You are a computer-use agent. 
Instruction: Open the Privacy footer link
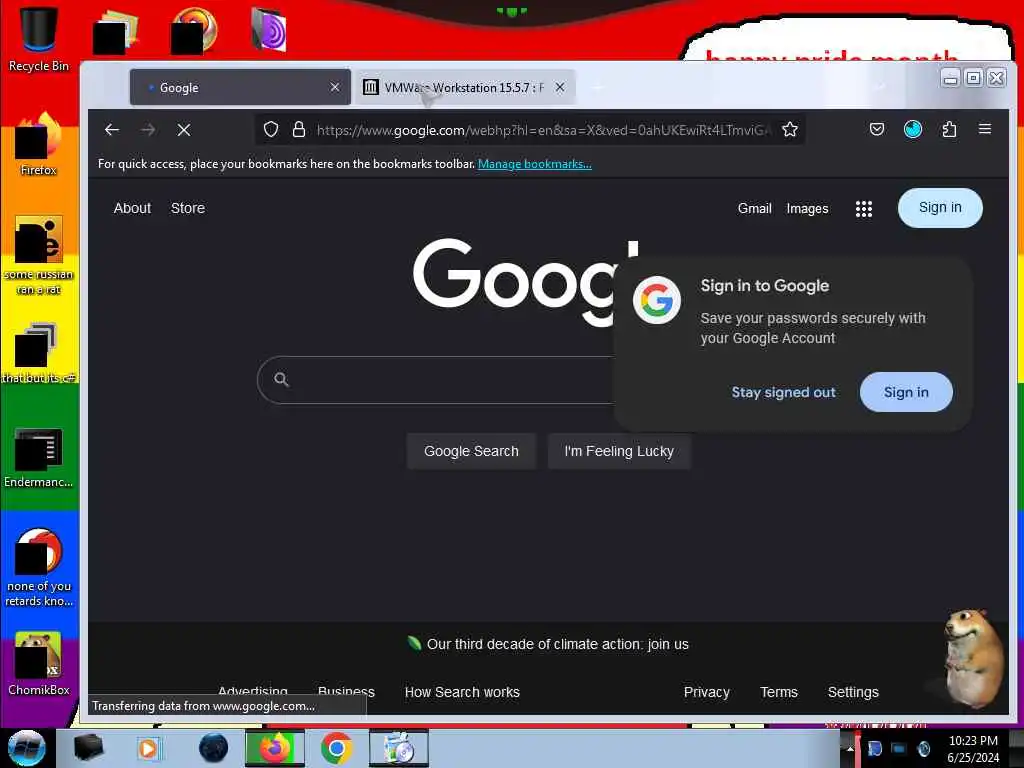(706, 692)
